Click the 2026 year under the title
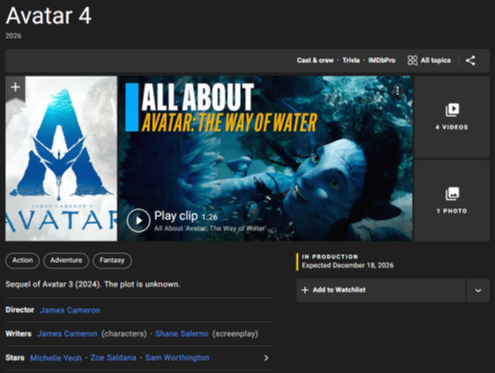The width and height of the screenshot is (495, 373). [x=13, y=36]
